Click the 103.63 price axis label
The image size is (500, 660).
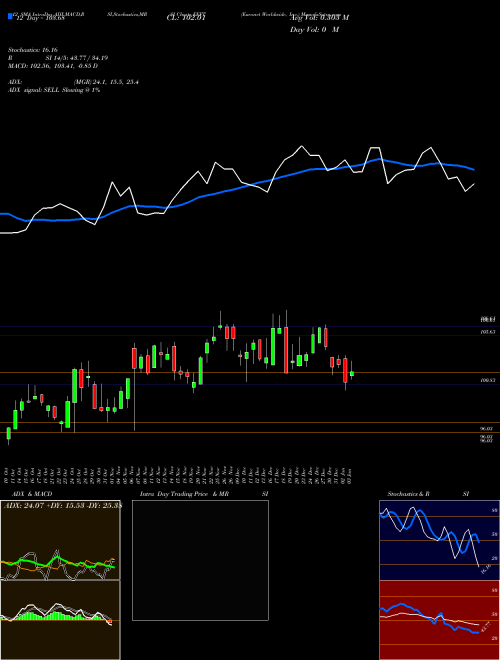pyautogui.click(x=488, y=332)
